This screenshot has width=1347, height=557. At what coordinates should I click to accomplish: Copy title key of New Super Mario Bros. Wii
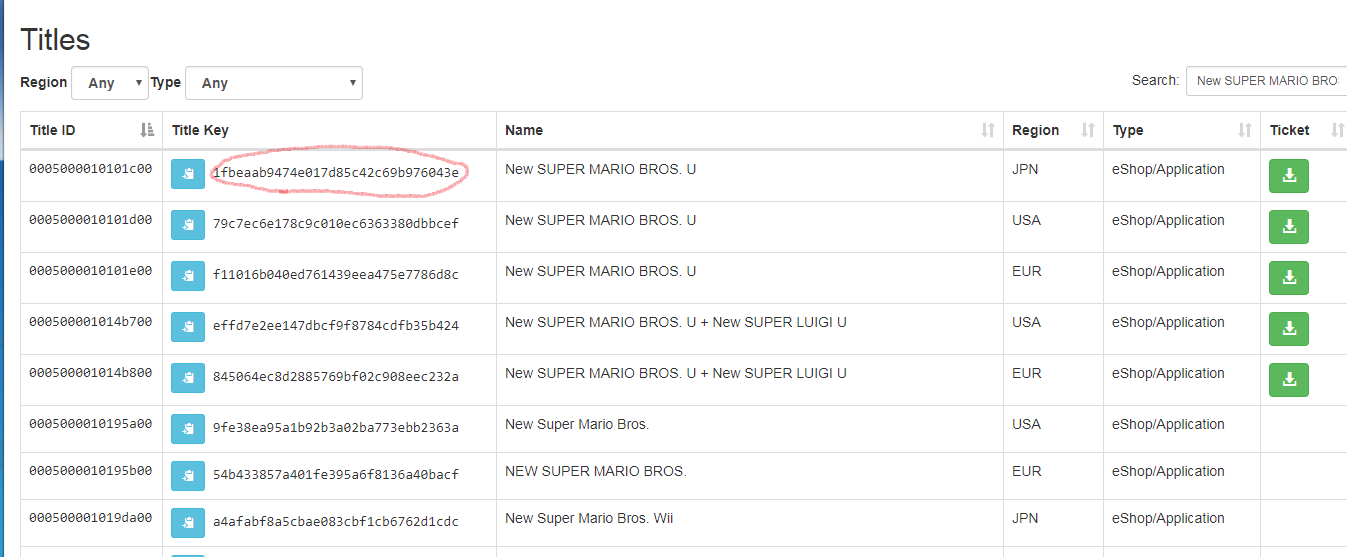coord(188,522)
